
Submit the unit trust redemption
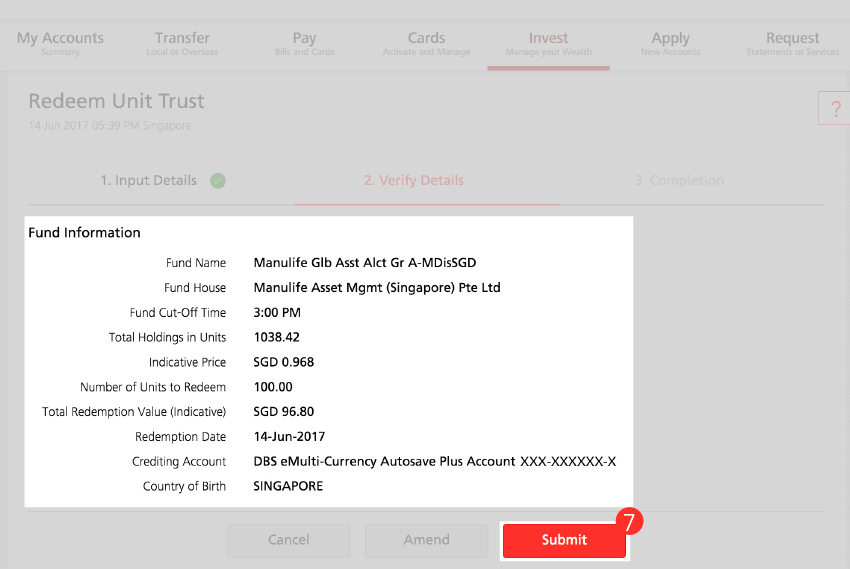[564, 540]
